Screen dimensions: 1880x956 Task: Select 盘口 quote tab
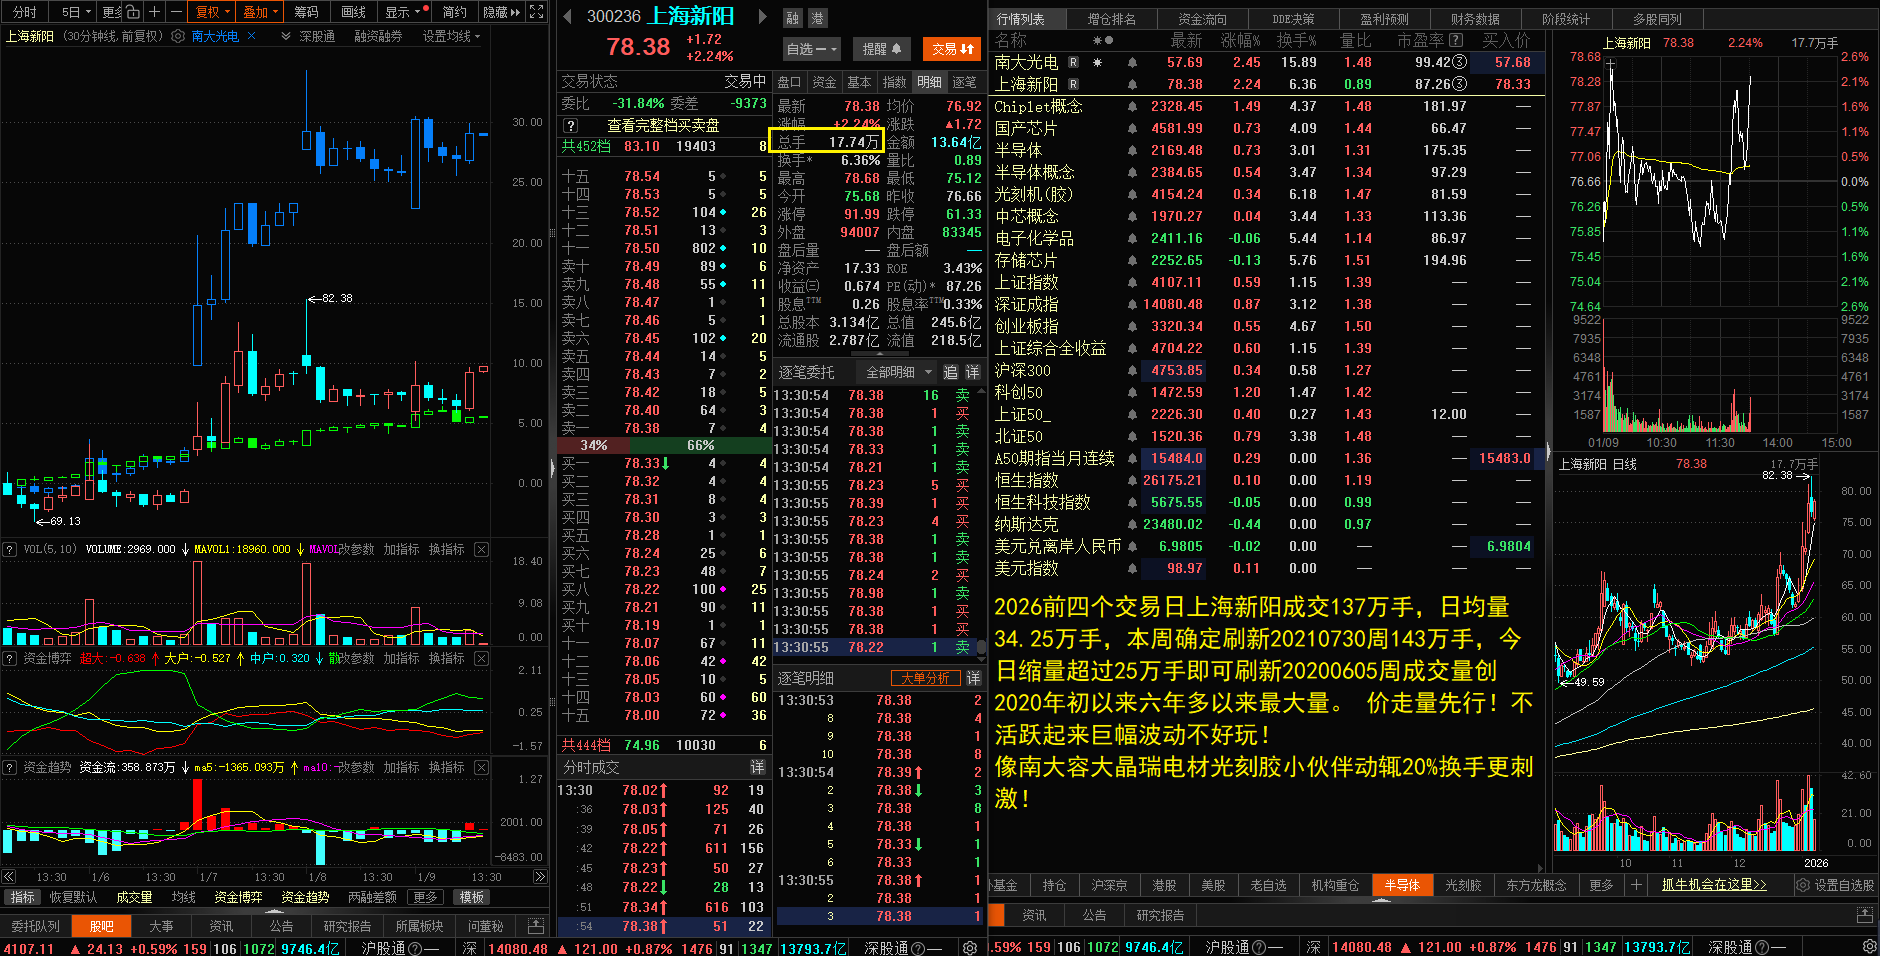(x=789, y=82)
